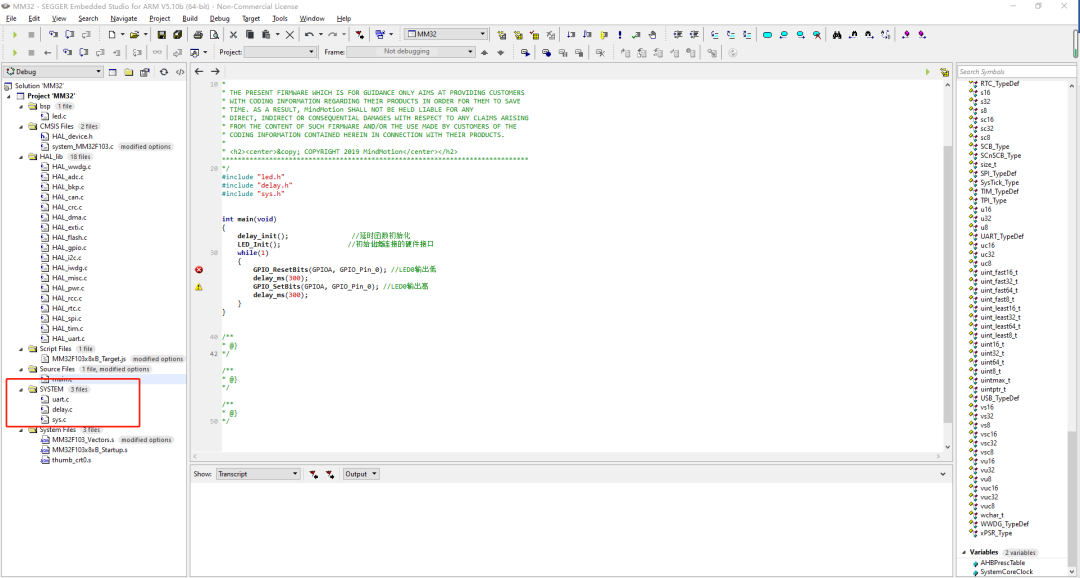Image resolution: width=1080 pixels, height=578 pixels.
Task: Click the binoculars Find icon
Action: [x=837, y=34]
